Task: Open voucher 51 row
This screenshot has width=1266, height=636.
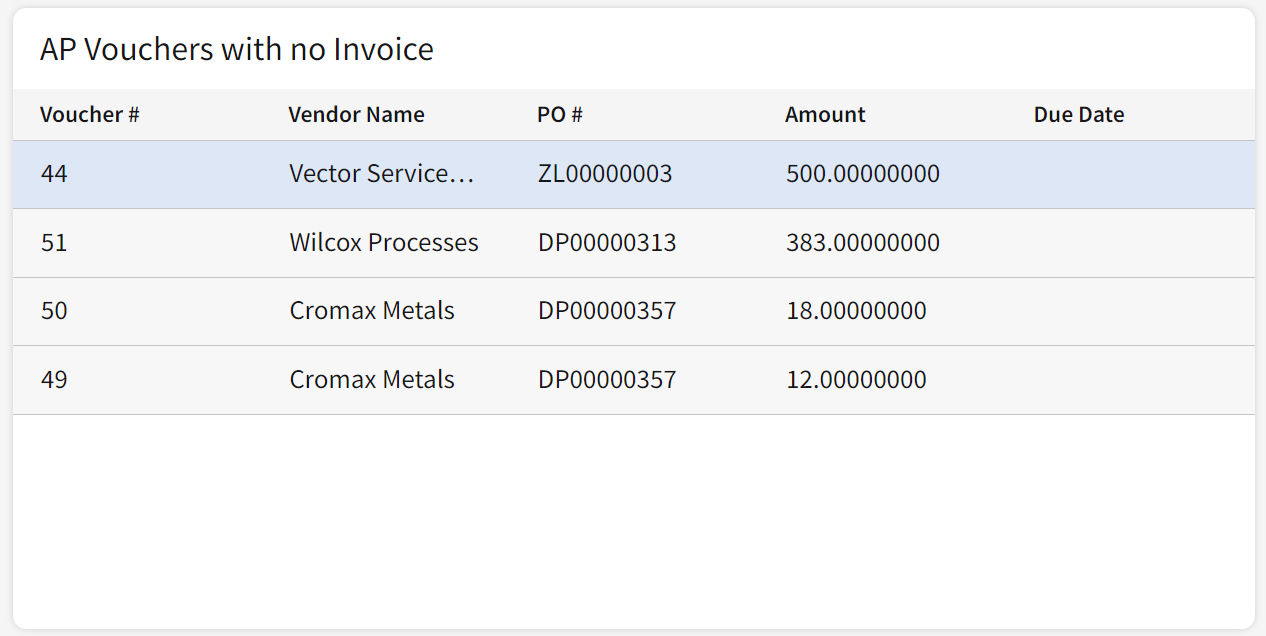Action: coord(54,243)
